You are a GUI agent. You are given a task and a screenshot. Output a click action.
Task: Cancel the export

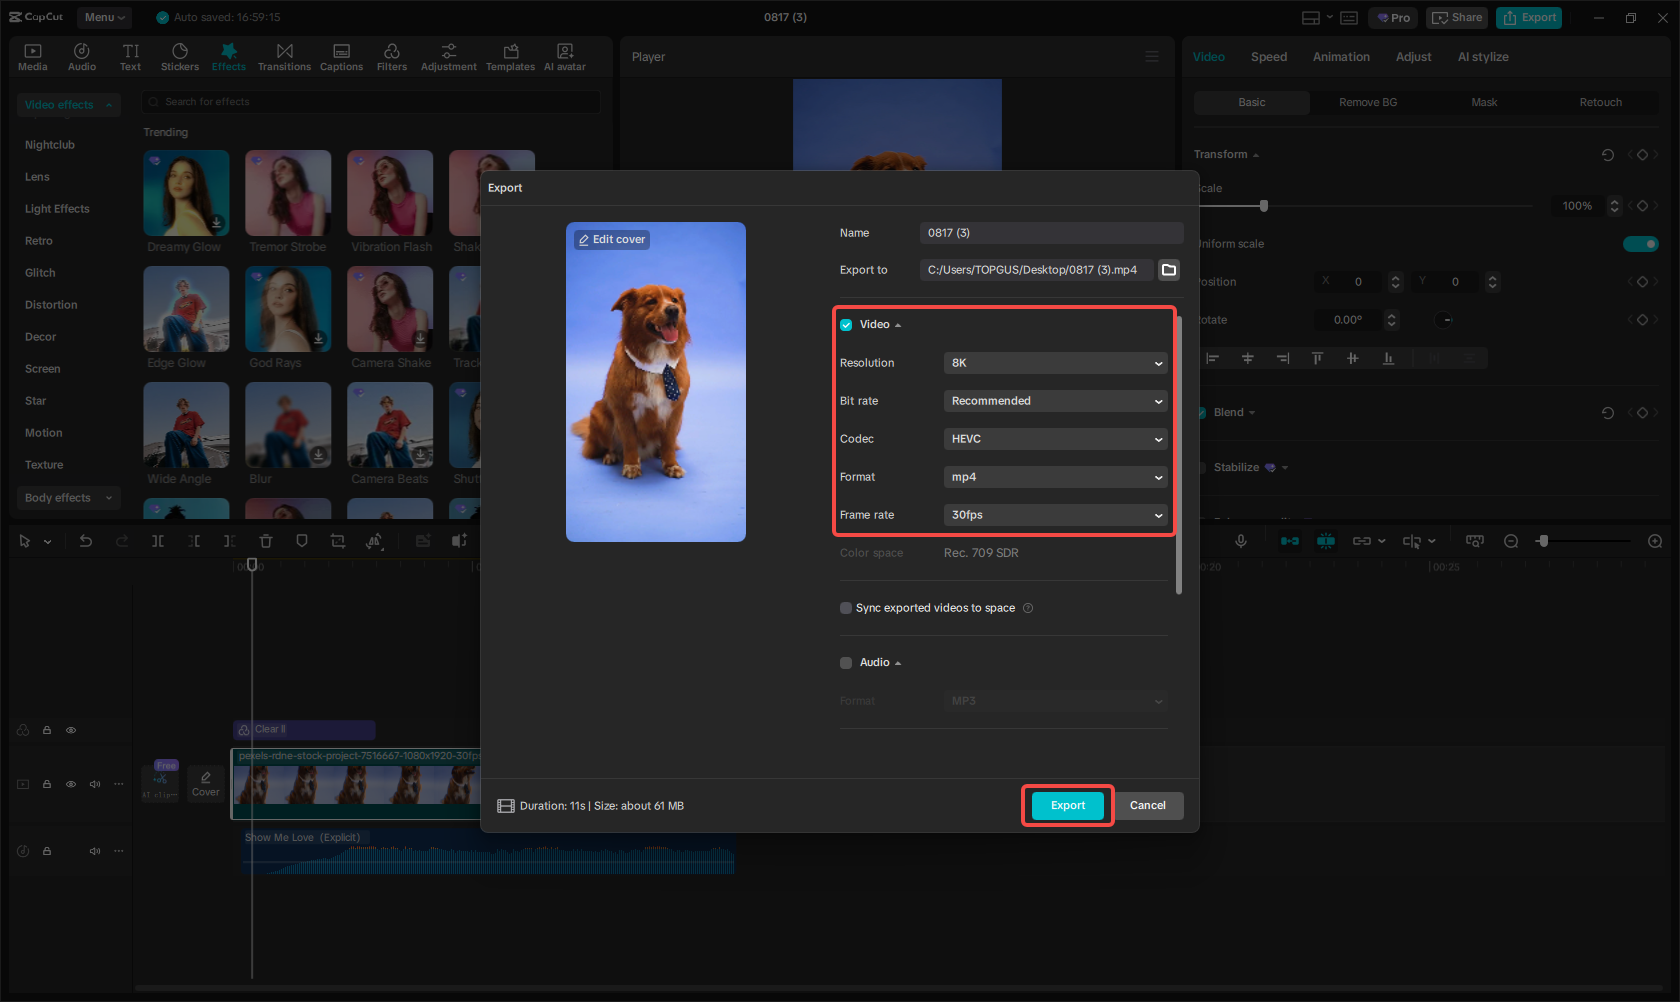pos(1147,805)
